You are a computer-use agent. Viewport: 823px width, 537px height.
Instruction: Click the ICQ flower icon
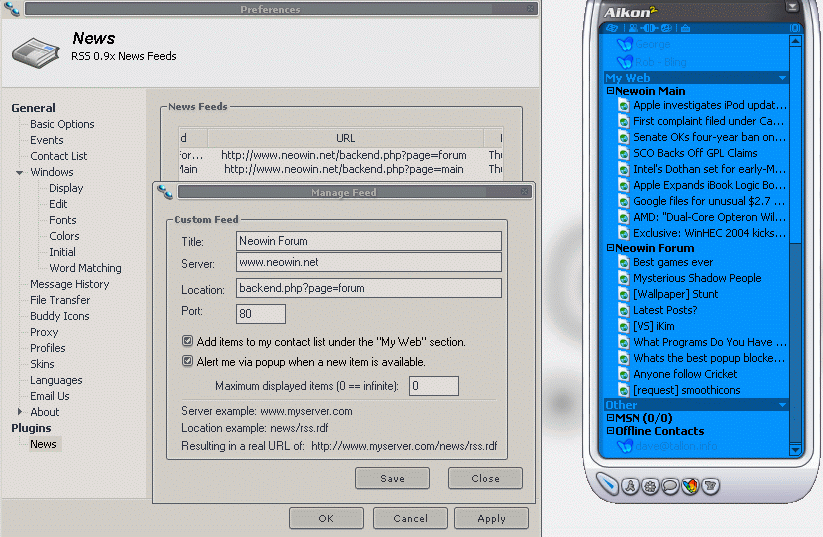(650, 487)
